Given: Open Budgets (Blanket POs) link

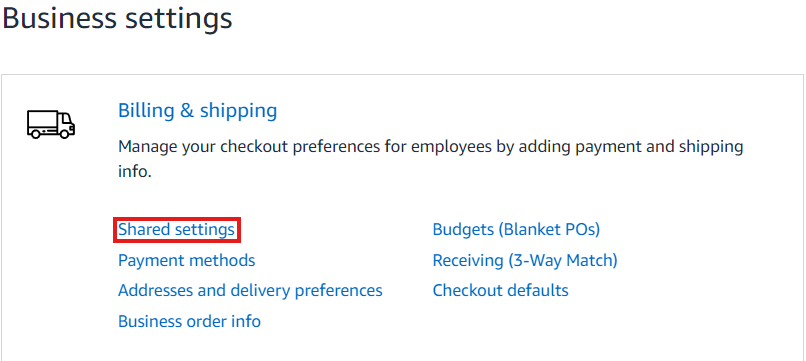Looking at the screenshot, I should coord(516,229).
